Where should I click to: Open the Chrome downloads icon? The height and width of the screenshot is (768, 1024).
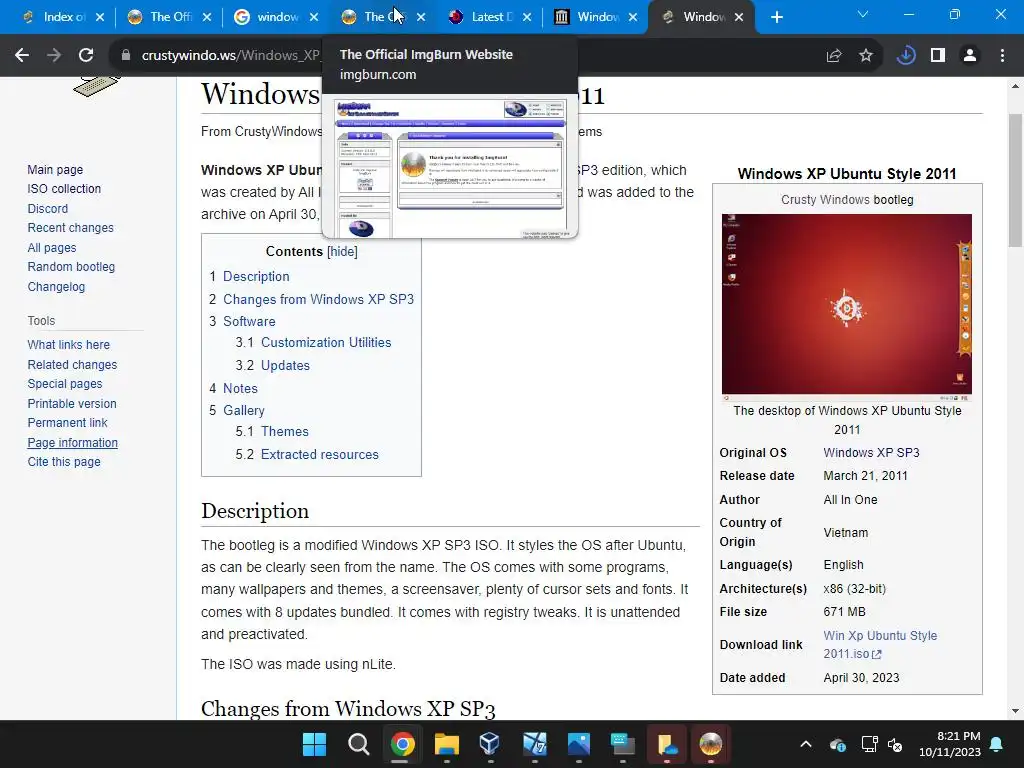[x=905, y=56]
